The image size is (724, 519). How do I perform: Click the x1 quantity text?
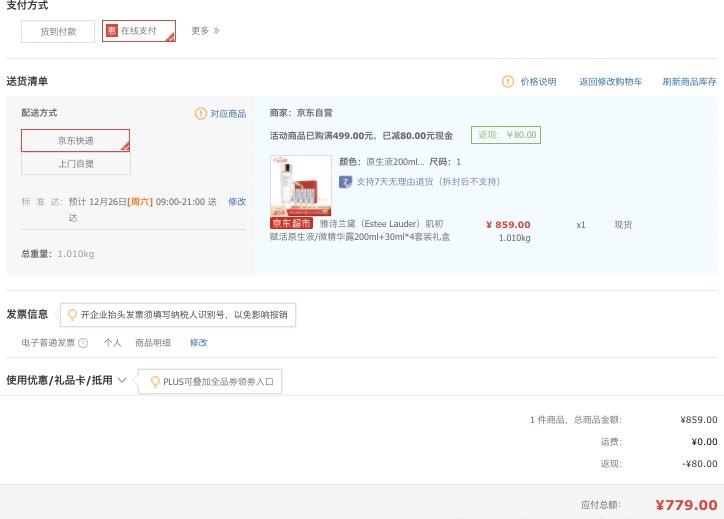(581, 225)
